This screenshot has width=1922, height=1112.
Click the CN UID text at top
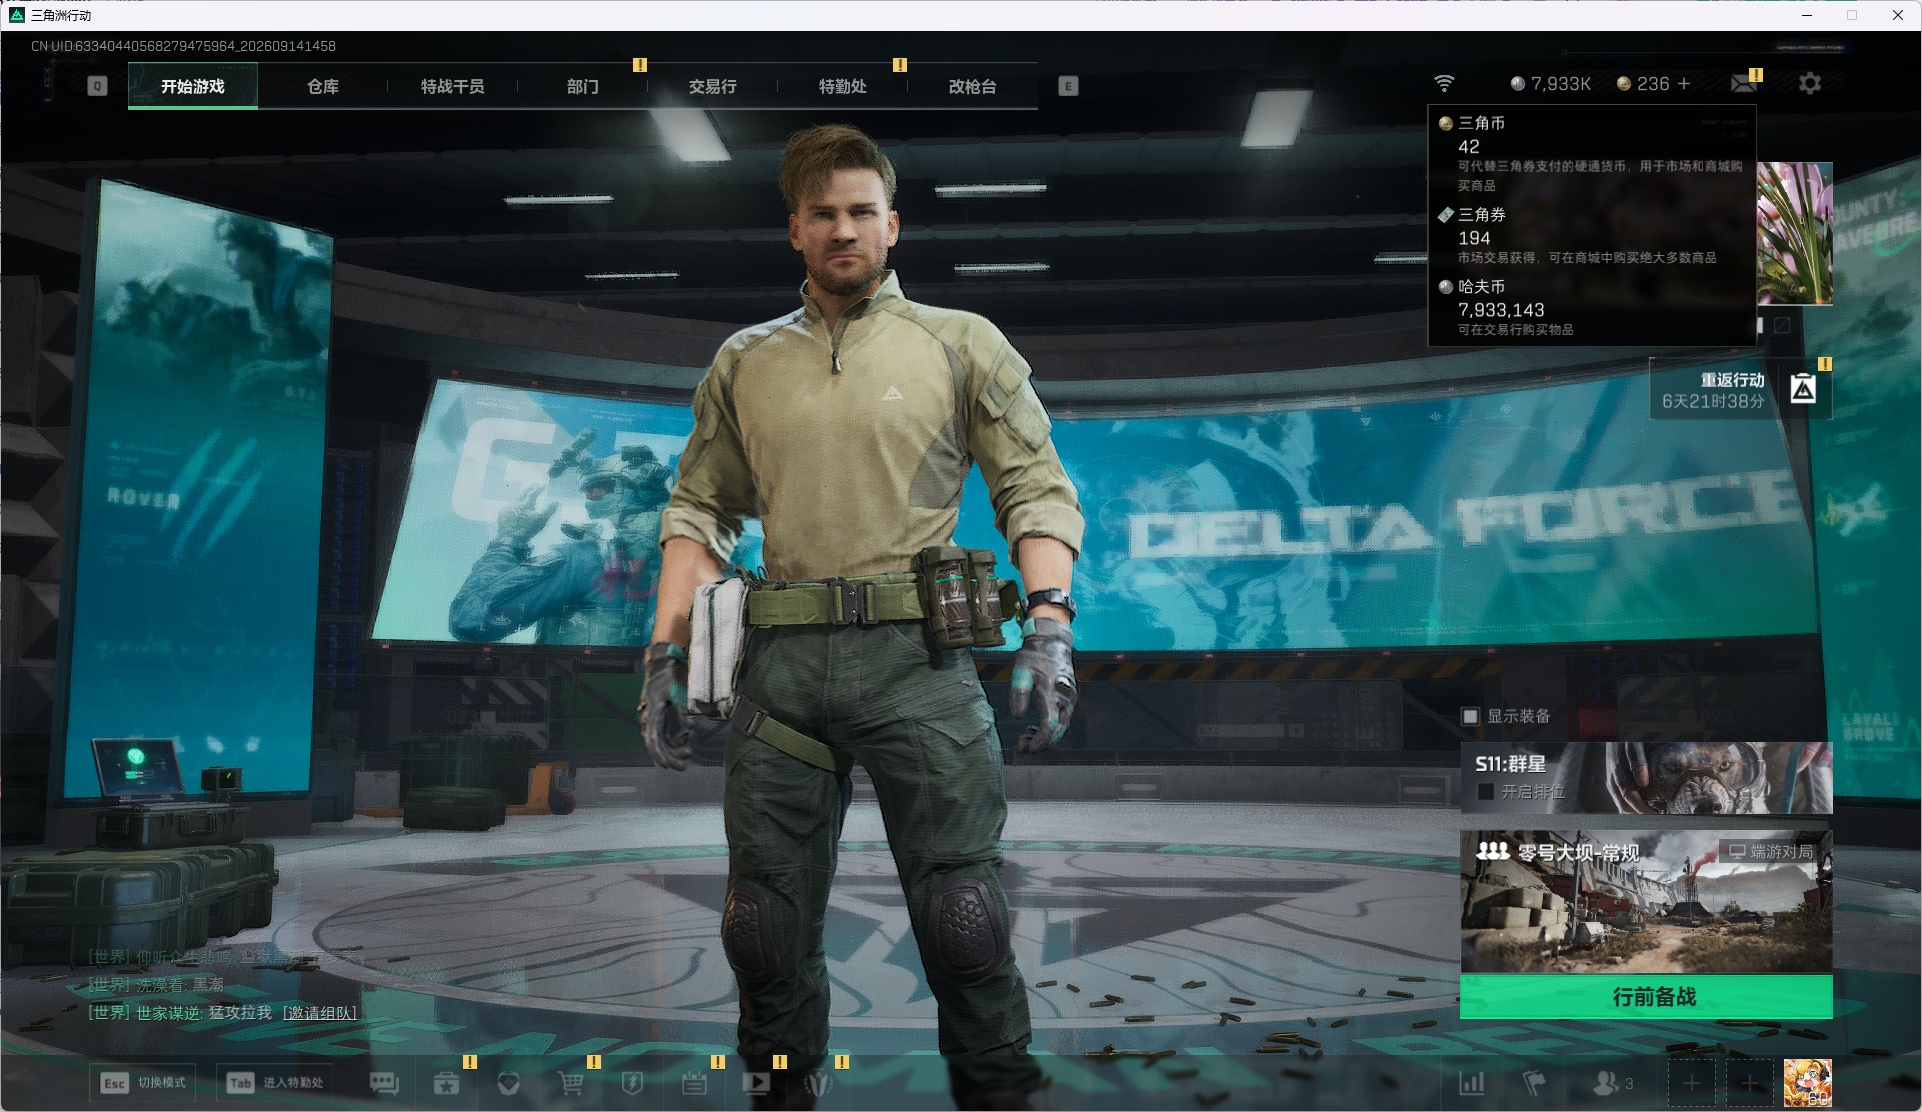click(183, 46)
